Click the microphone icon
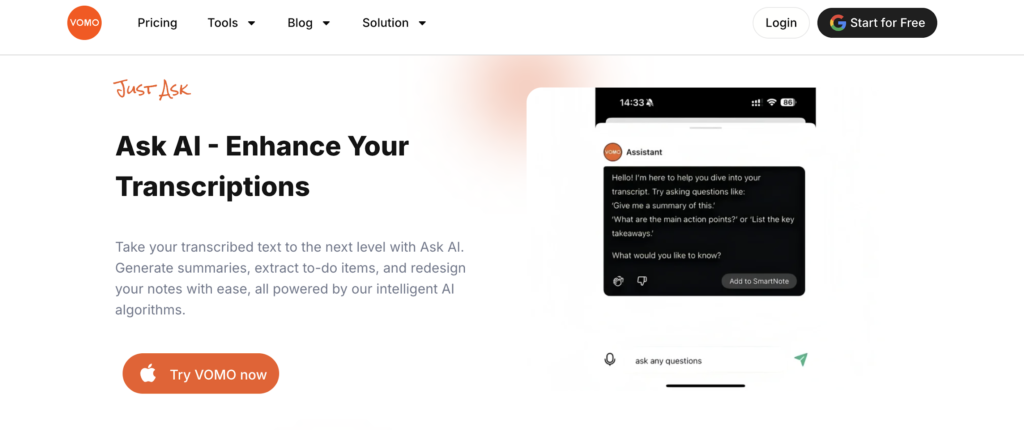The width and height of the screenshot is (1024, 430). 610,359
